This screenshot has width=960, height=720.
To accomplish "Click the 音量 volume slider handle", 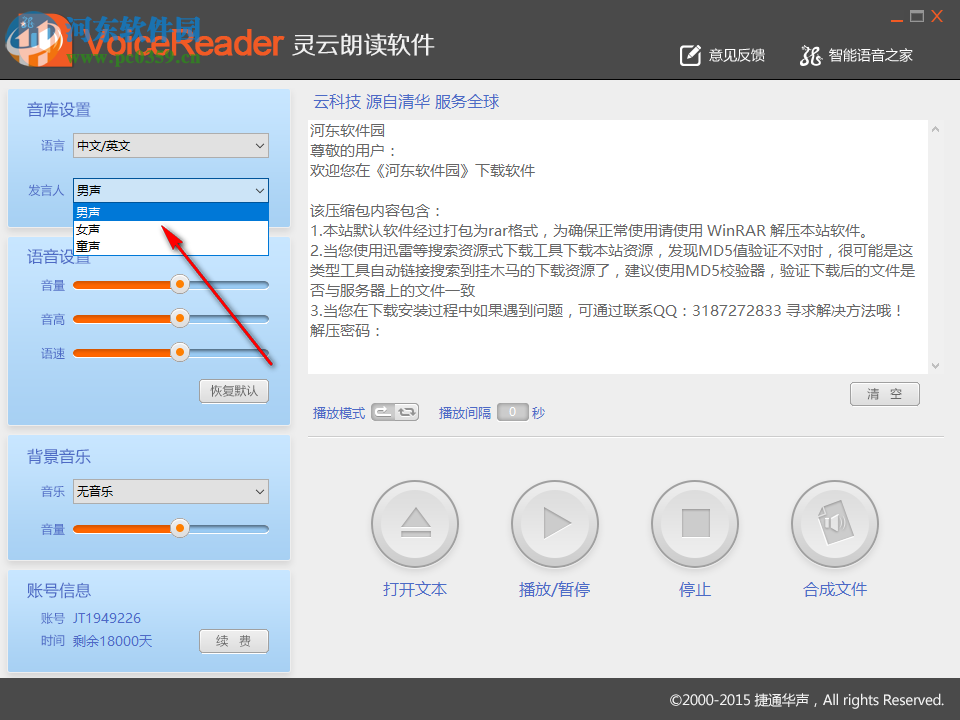I will pos(179,285).
